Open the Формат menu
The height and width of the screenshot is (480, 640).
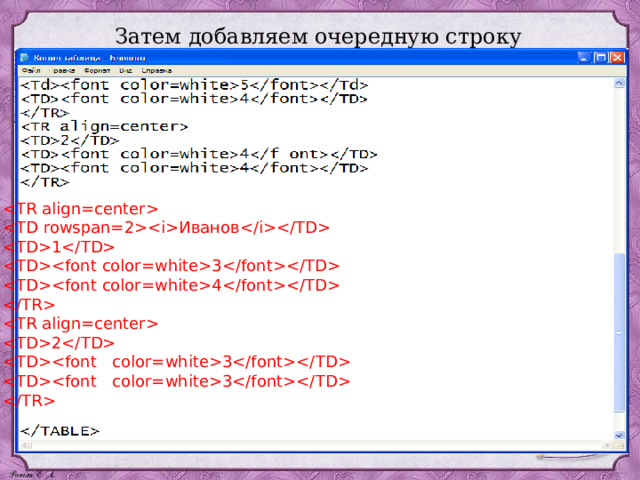(97, 71)
